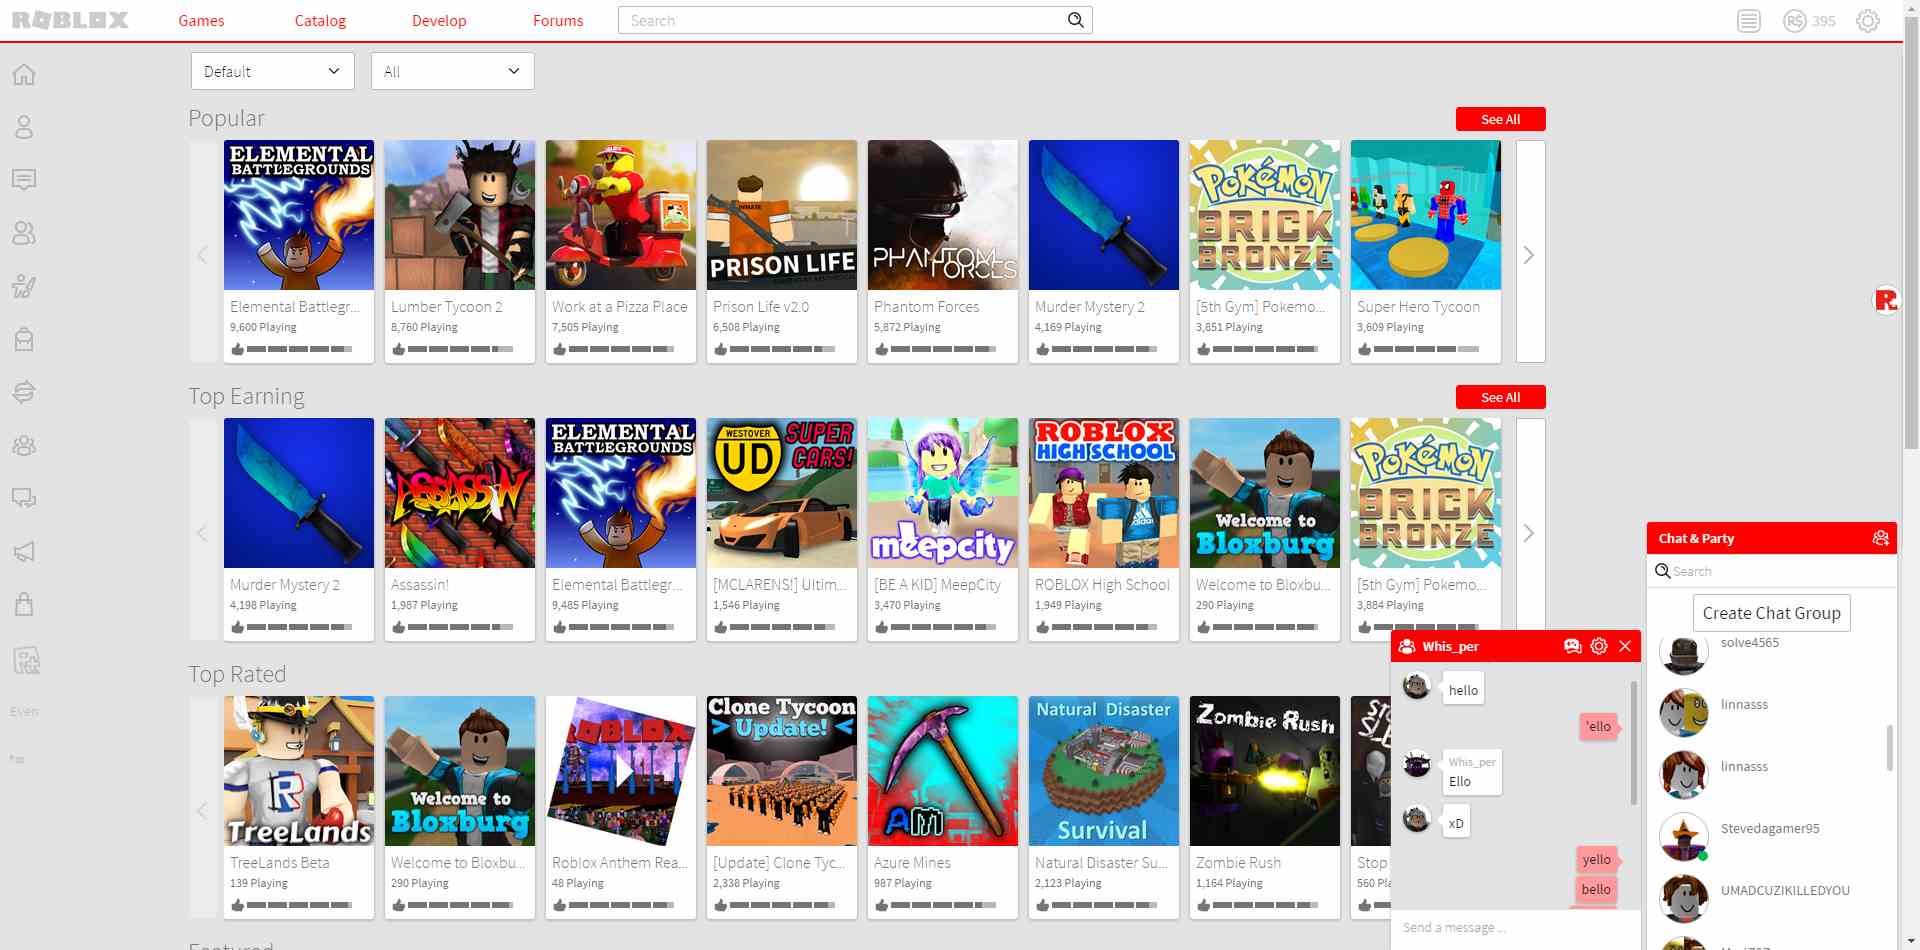Image resolution: width=1920 pixels, height=950 pixels.
Task: Open the Inventory backpack icon
Action: (x=23, y=339)
